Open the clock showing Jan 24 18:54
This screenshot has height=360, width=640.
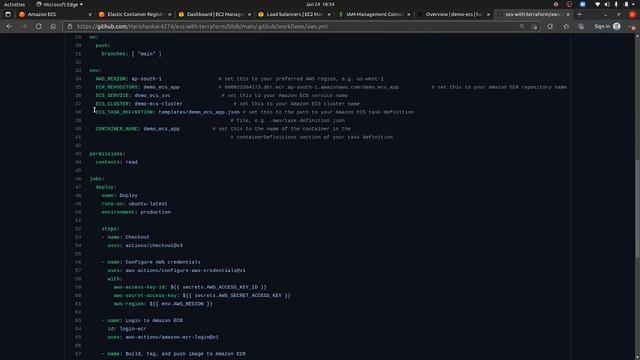pos(320,4)
